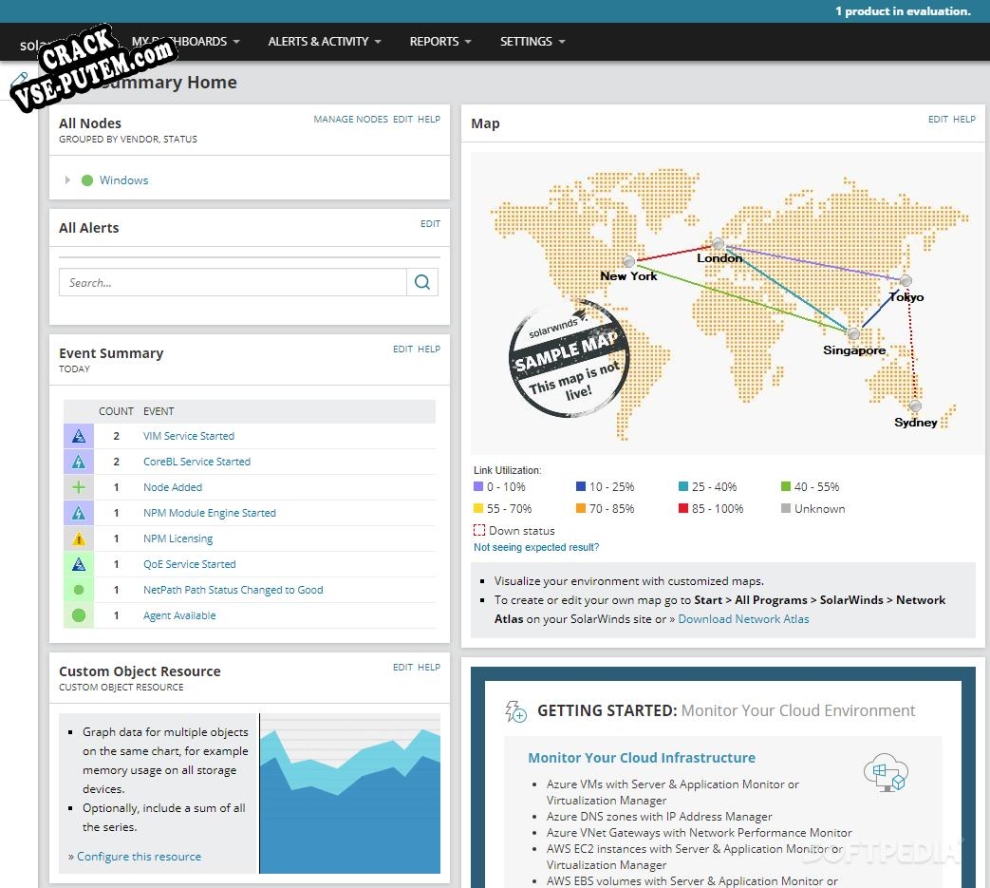Screen dimensions: 990x888
Task: Click Manage Nodes in All Nodes panel
Action: point(350,119)
